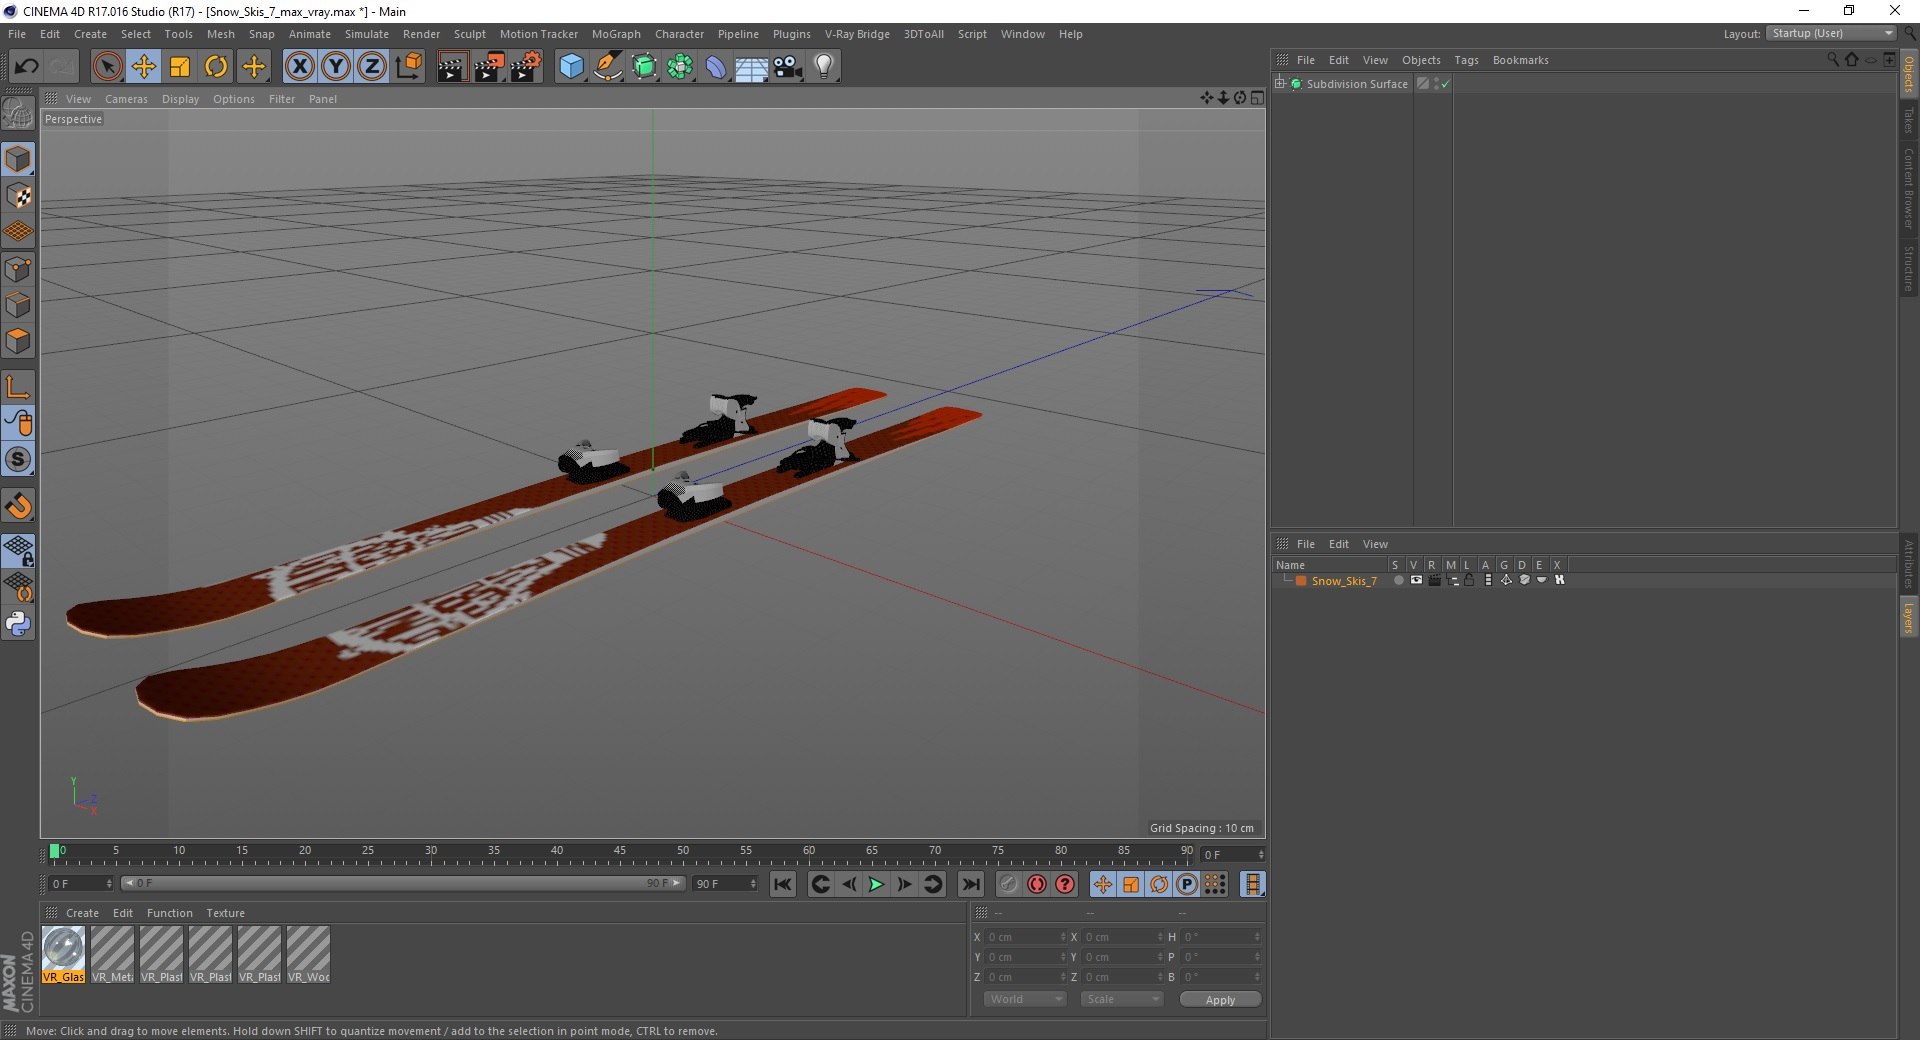This screenshot has height=1040, width=1920.
Task: Activate the Rotate tool
Action: [x=216, y=67]
